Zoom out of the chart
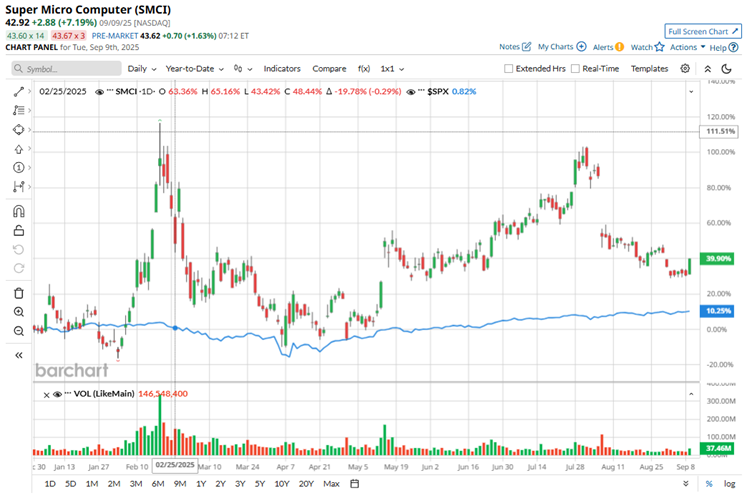 18,331
